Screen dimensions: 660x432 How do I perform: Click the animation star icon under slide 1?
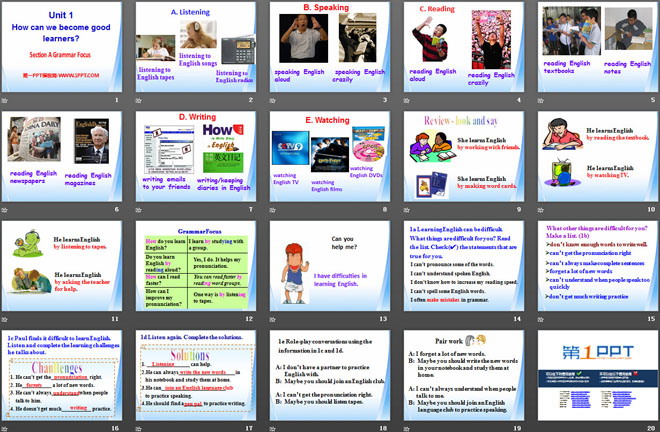coord(4,101)
